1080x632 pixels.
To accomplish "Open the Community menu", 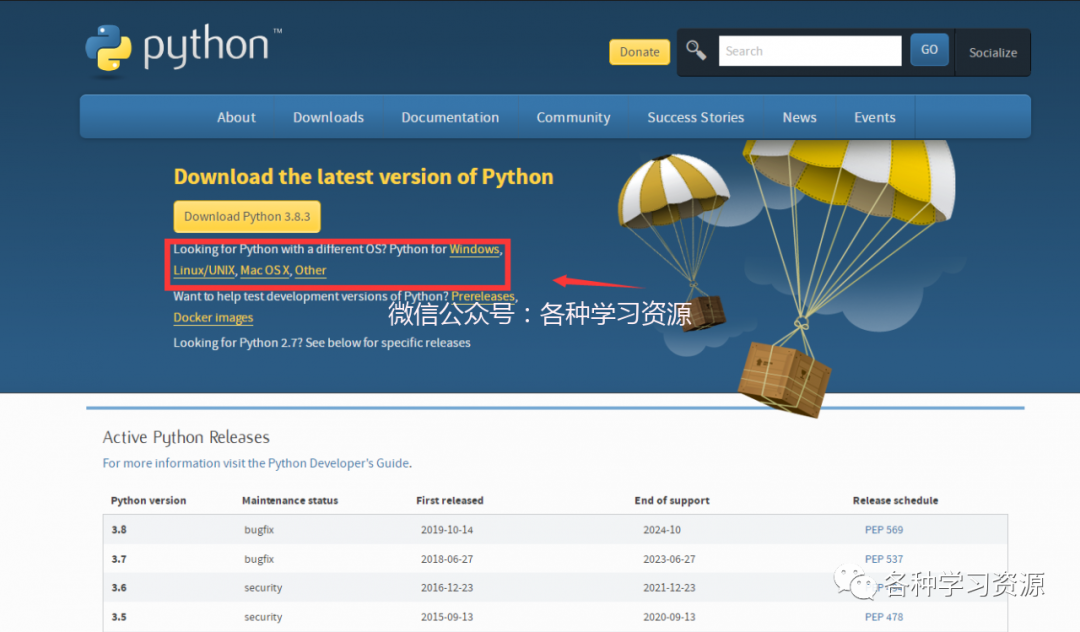I will (x=574, y=117).
